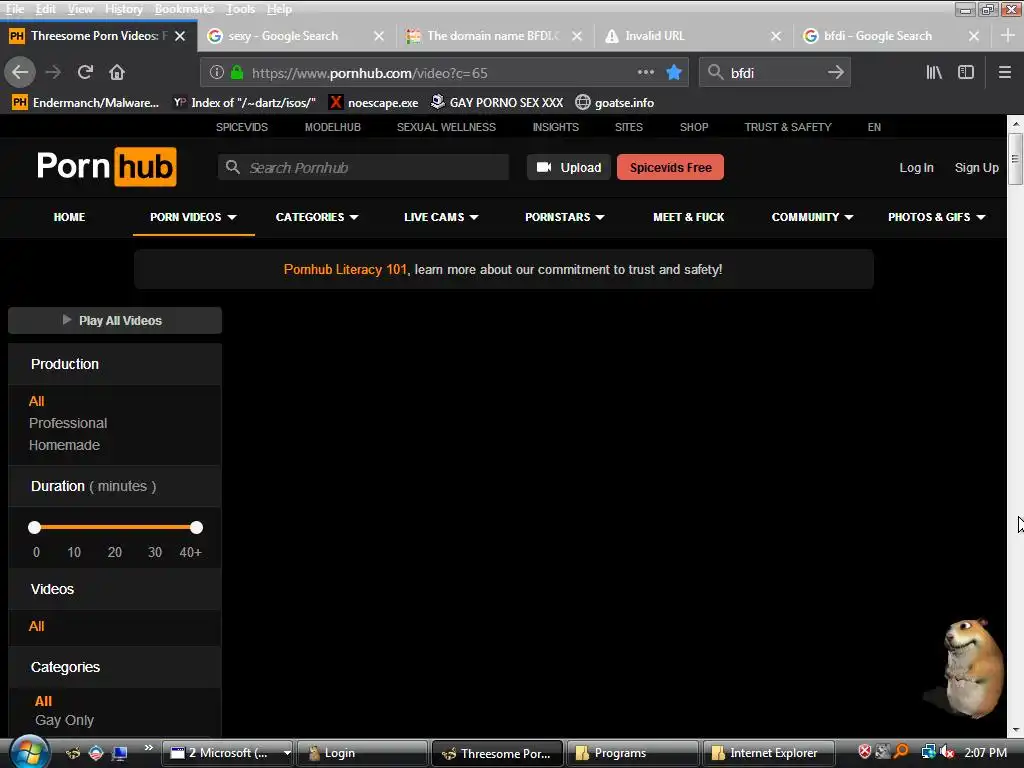1024x768 pixels.
Task: Select 'All' under Videos filter
Action: point(37,626)
